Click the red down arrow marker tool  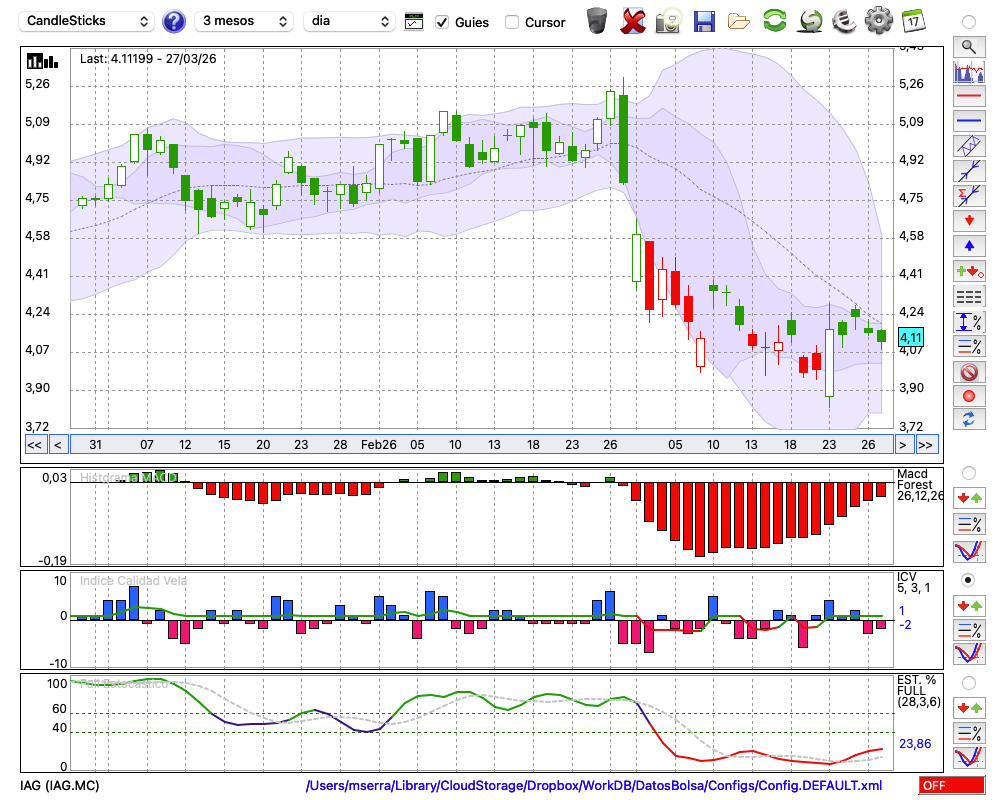[968, 220]
